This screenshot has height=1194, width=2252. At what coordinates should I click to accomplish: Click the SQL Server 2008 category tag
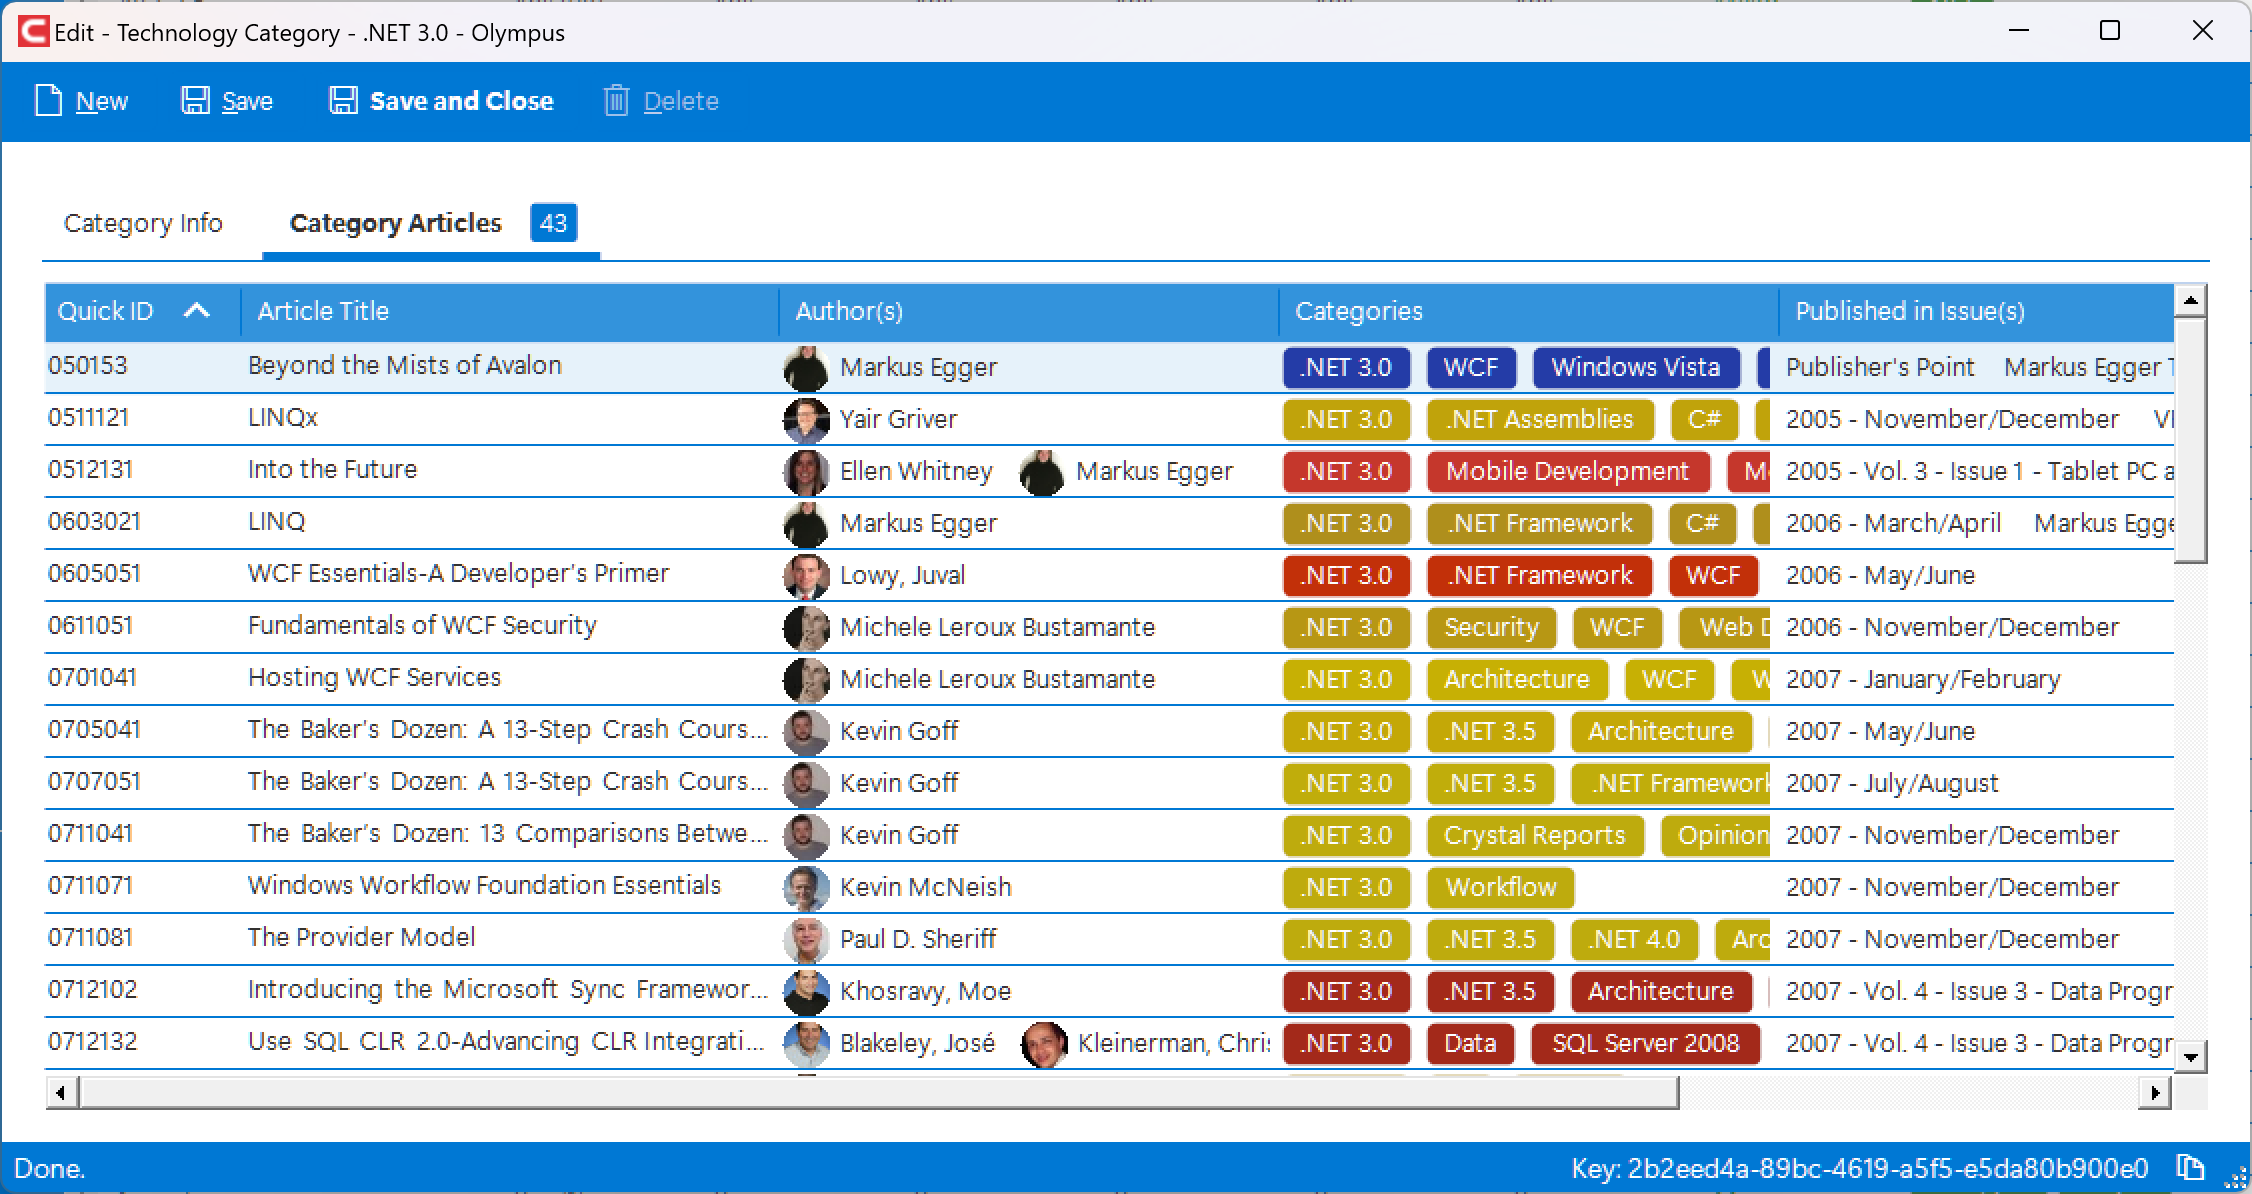[1646, 1043]
